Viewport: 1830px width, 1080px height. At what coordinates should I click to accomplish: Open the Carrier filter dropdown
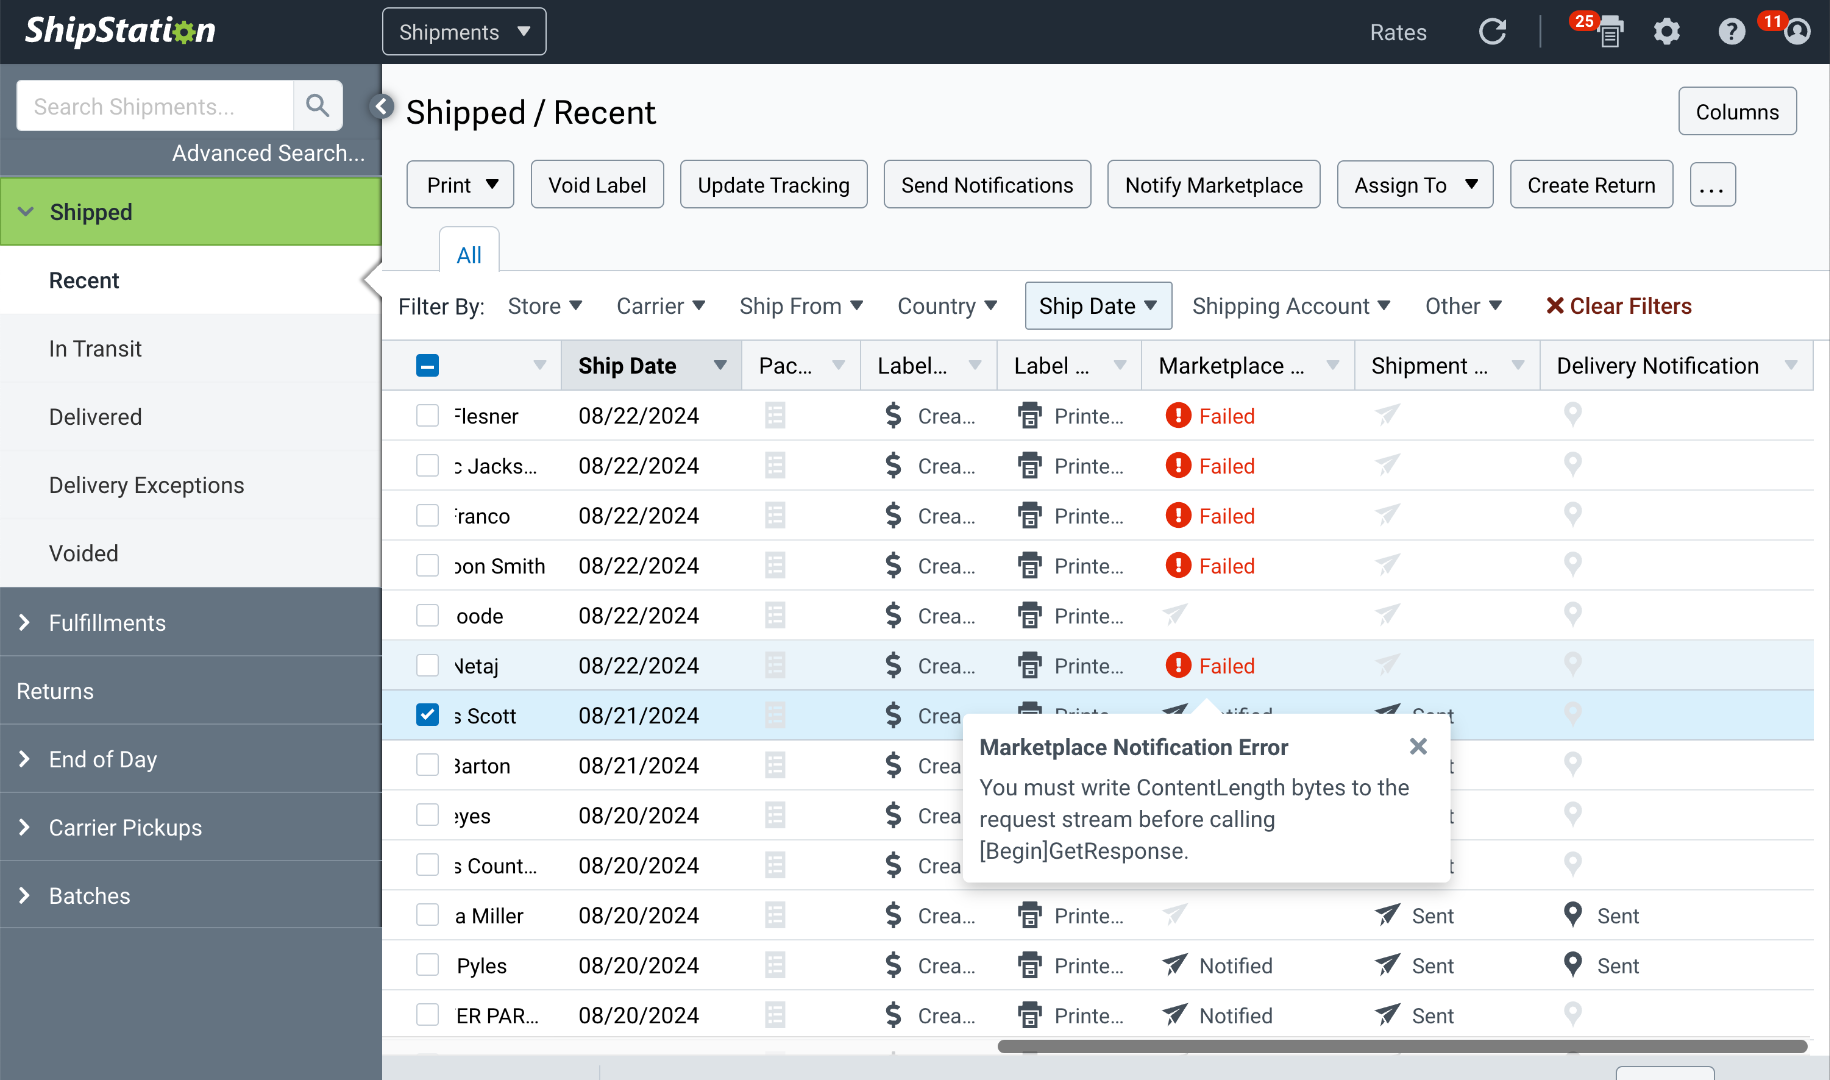tap(660, 306)
